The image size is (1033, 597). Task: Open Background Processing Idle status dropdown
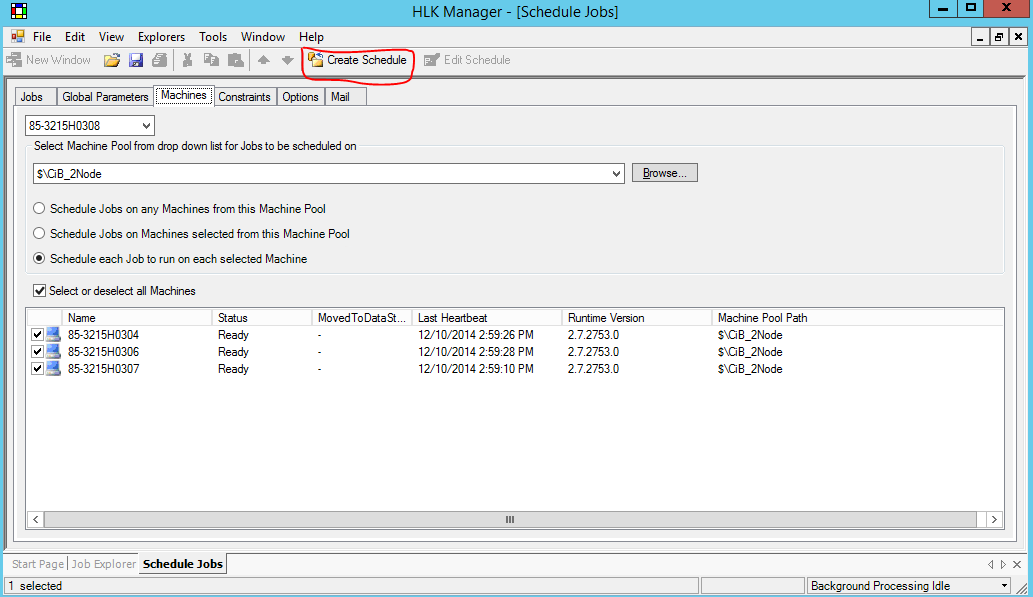1004,586
